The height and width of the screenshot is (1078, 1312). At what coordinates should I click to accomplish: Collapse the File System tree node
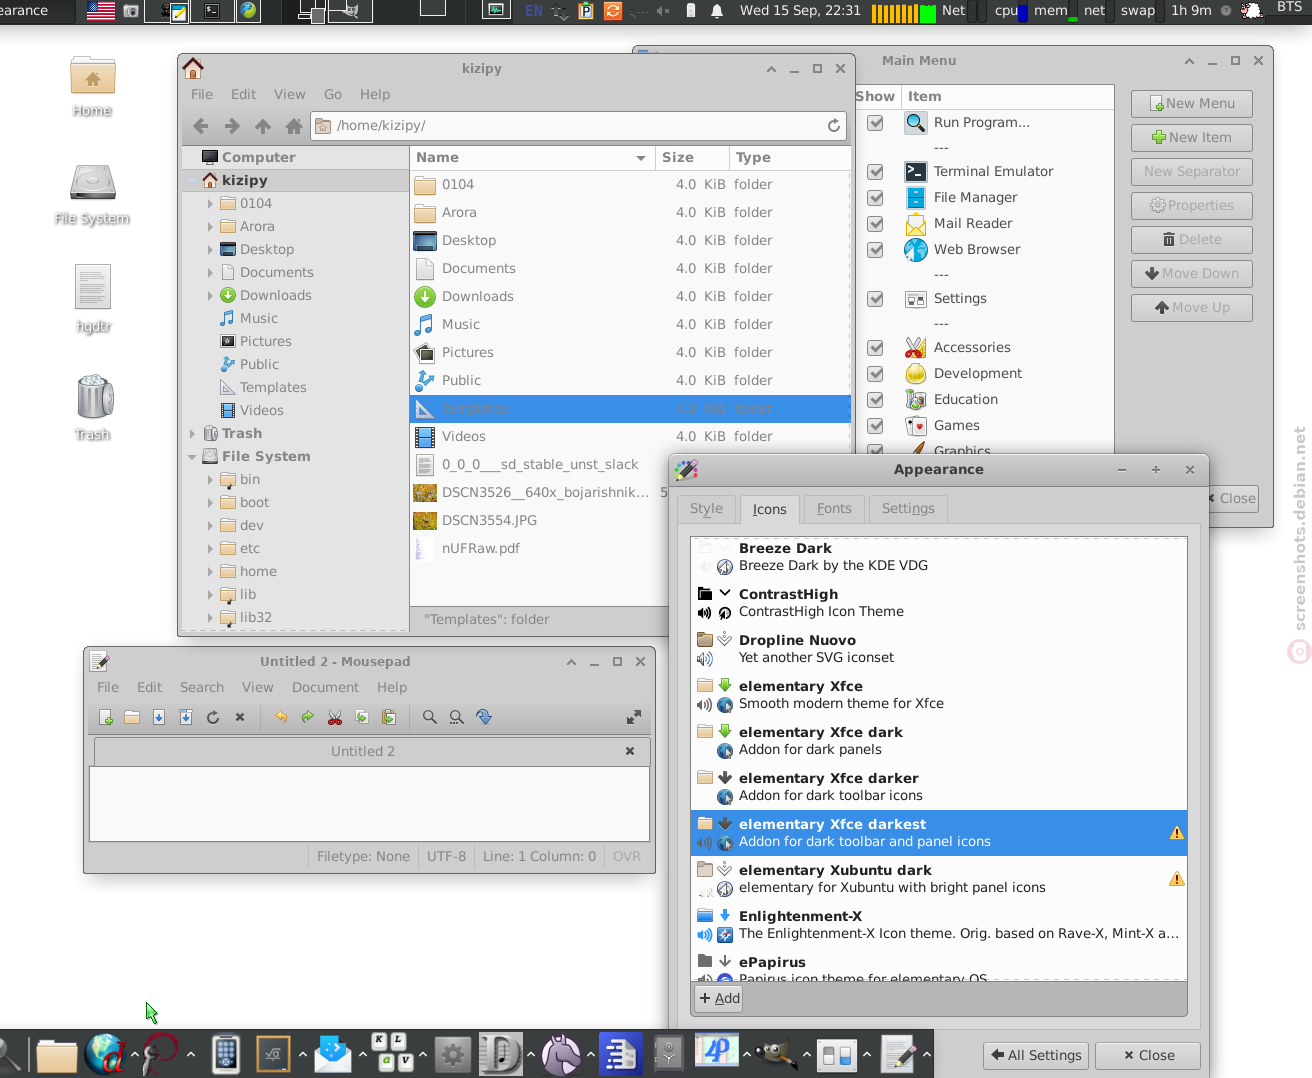click(192, 456)
